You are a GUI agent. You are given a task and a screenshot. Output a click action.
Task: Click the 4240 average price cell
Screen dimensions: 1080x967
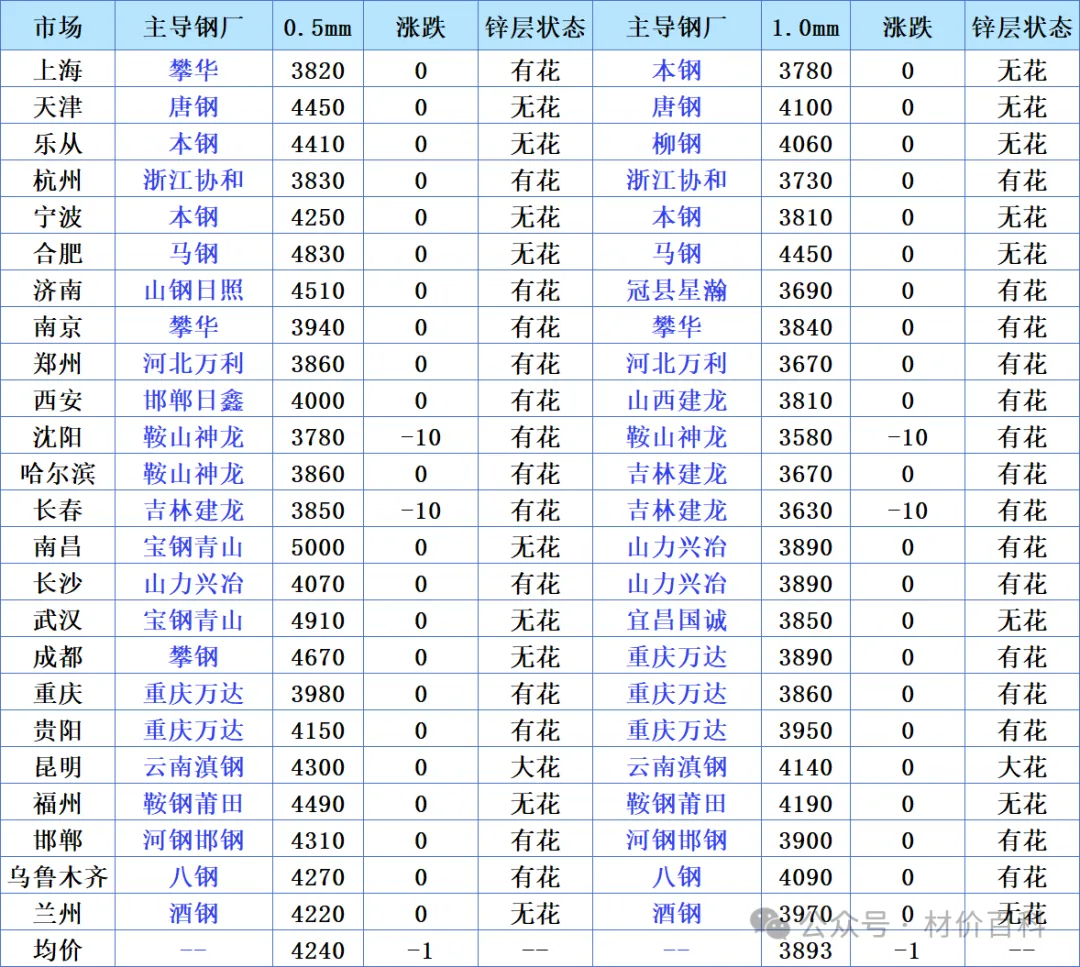318,950
